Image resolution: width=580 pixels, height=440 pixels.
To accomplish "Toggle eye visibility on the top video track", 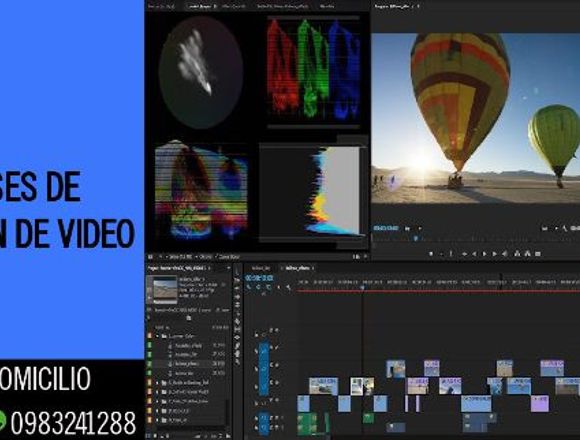I will pyautogui.click(x=277, y=330).
